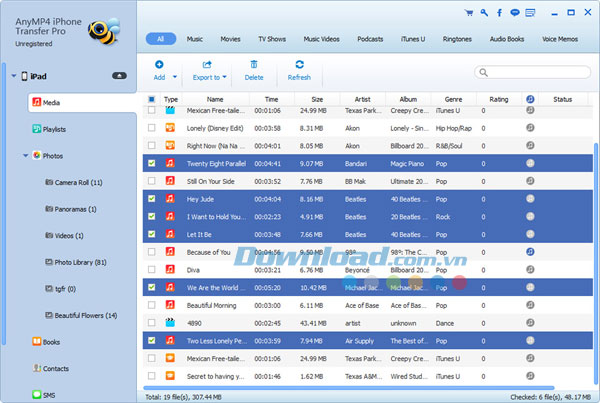Switch to the Music tab
600x403 pixels.
(195, 39)
